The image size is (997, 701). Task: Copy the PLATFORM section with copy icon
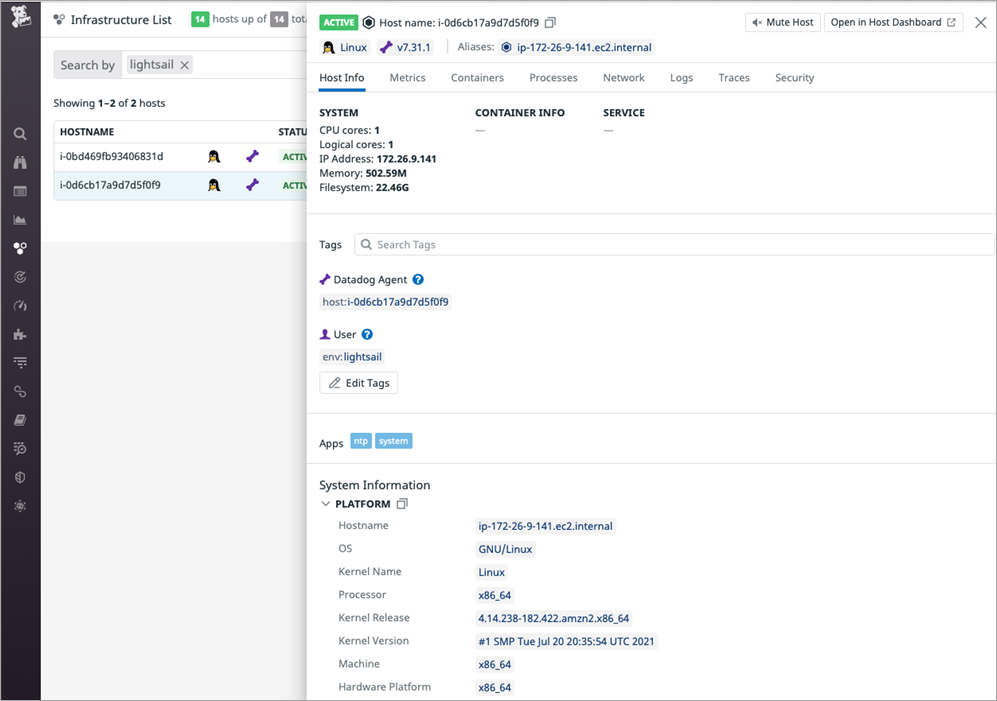[402, 504]
